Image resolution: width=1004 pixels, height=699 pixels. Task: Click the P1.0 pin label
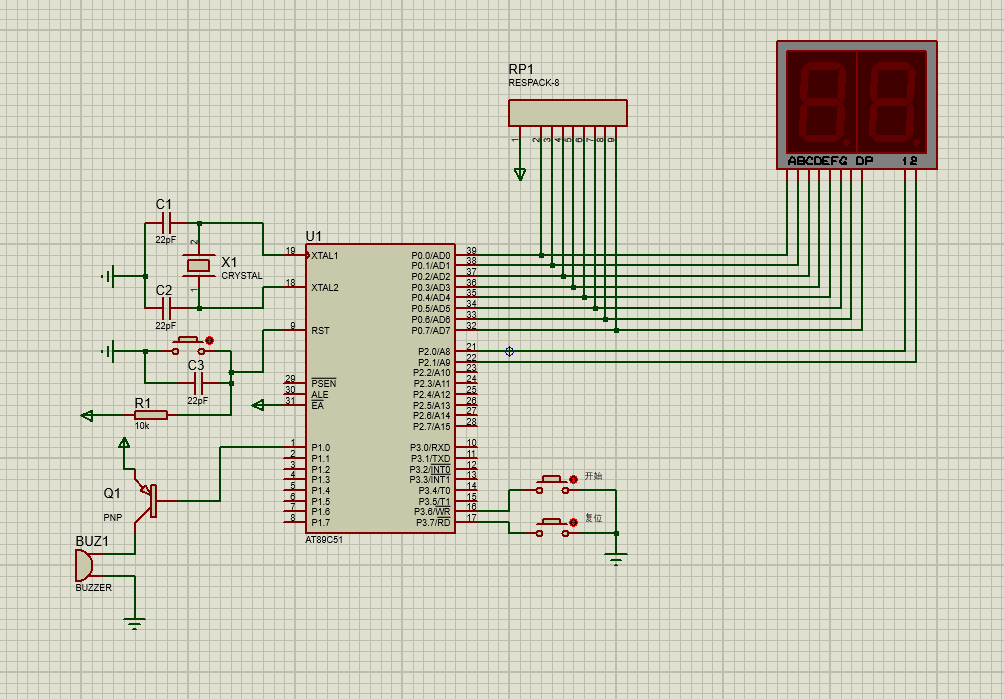(321, 447)
